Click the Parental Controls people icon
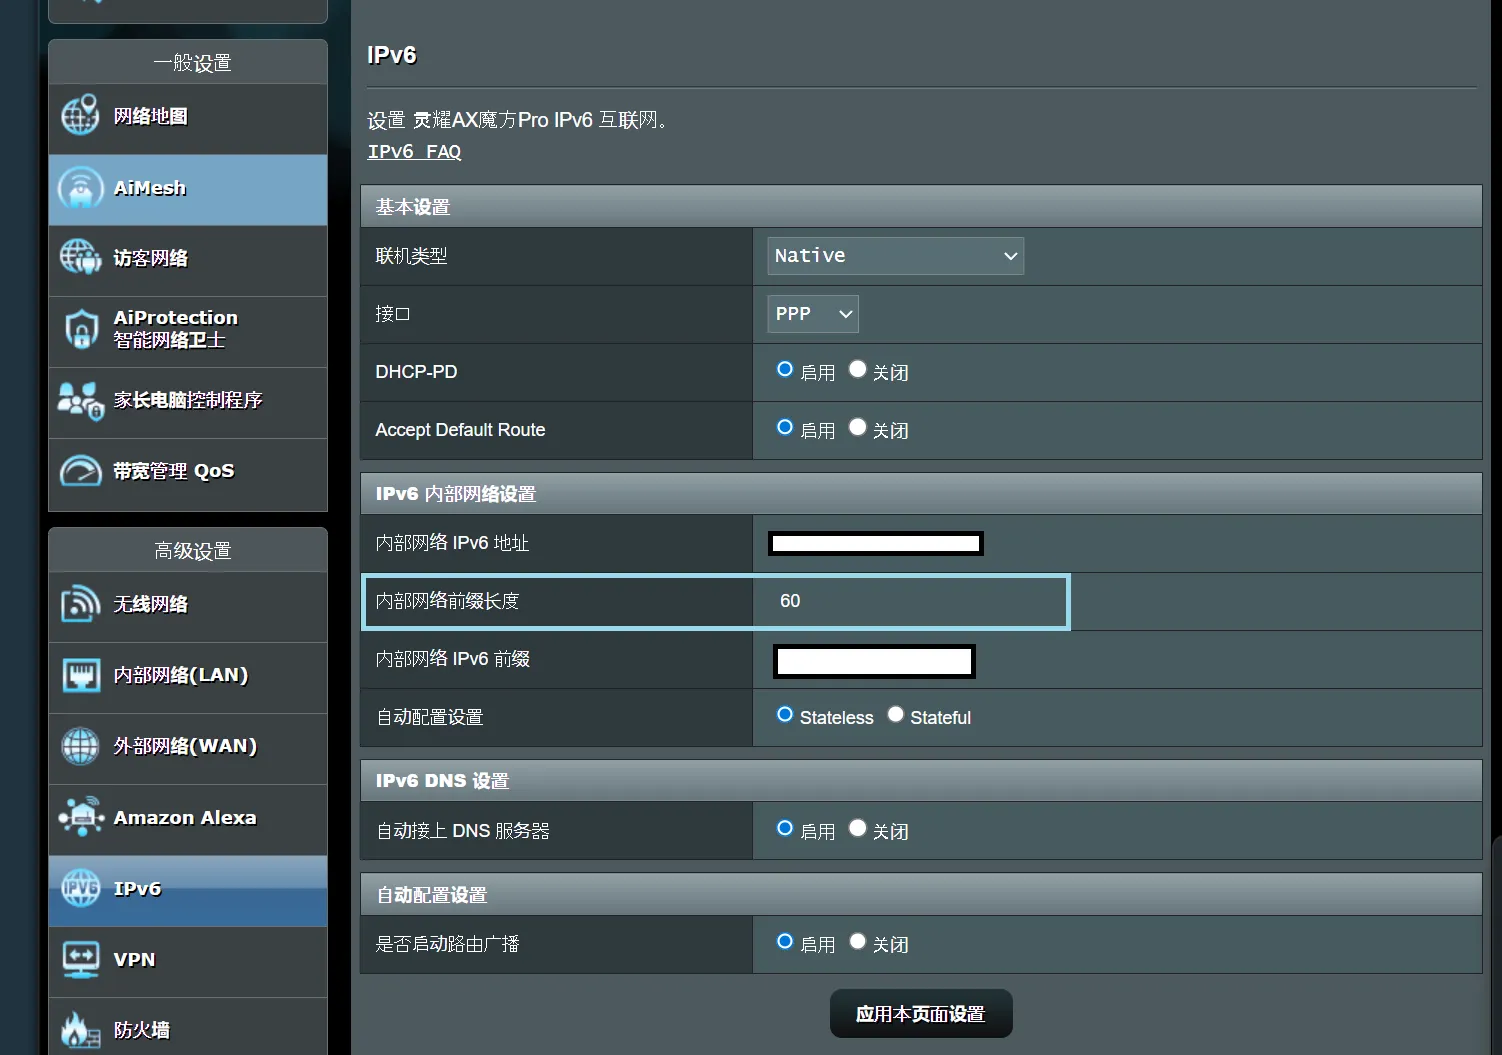This screenshot has width=1502, height=1055. 80,400
